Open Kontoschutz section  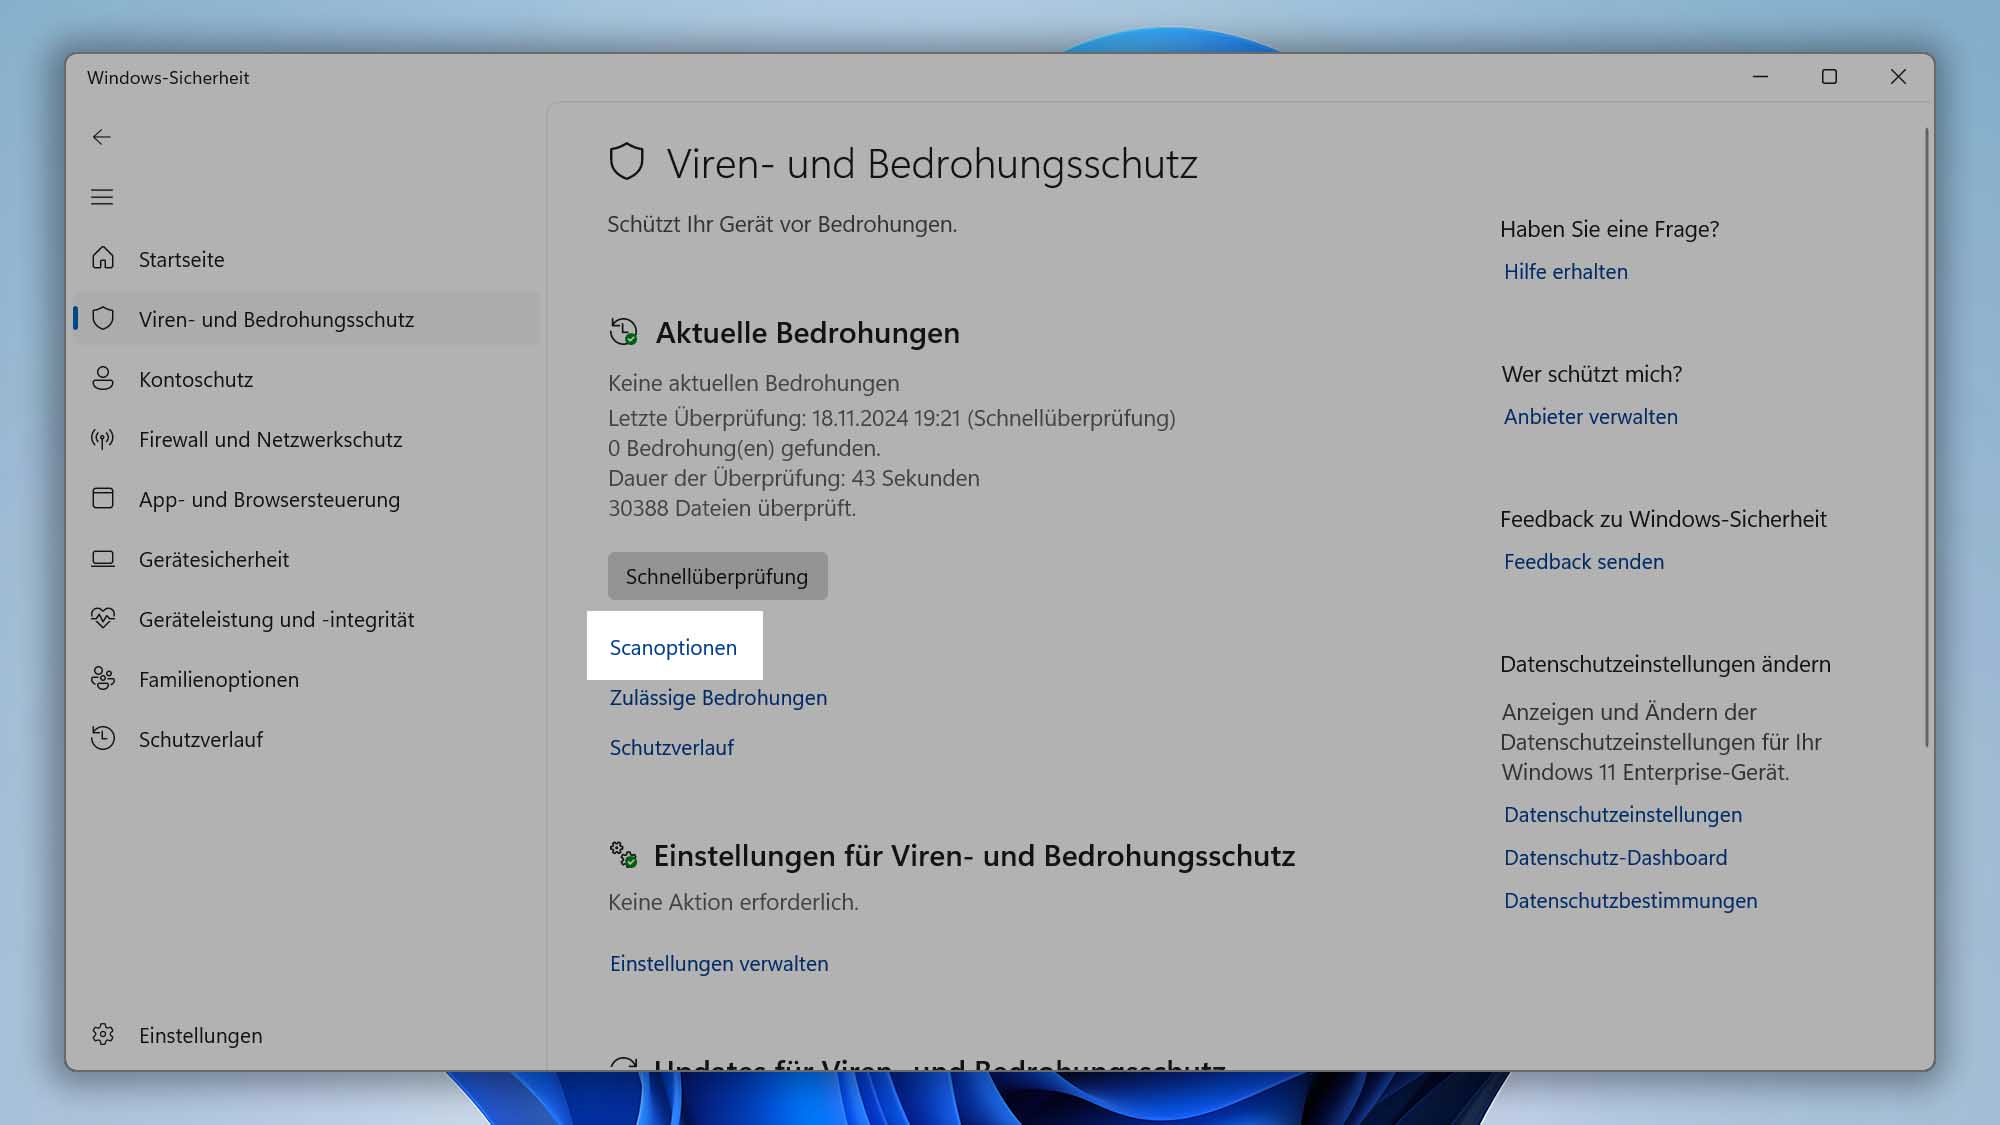point(307,379)
